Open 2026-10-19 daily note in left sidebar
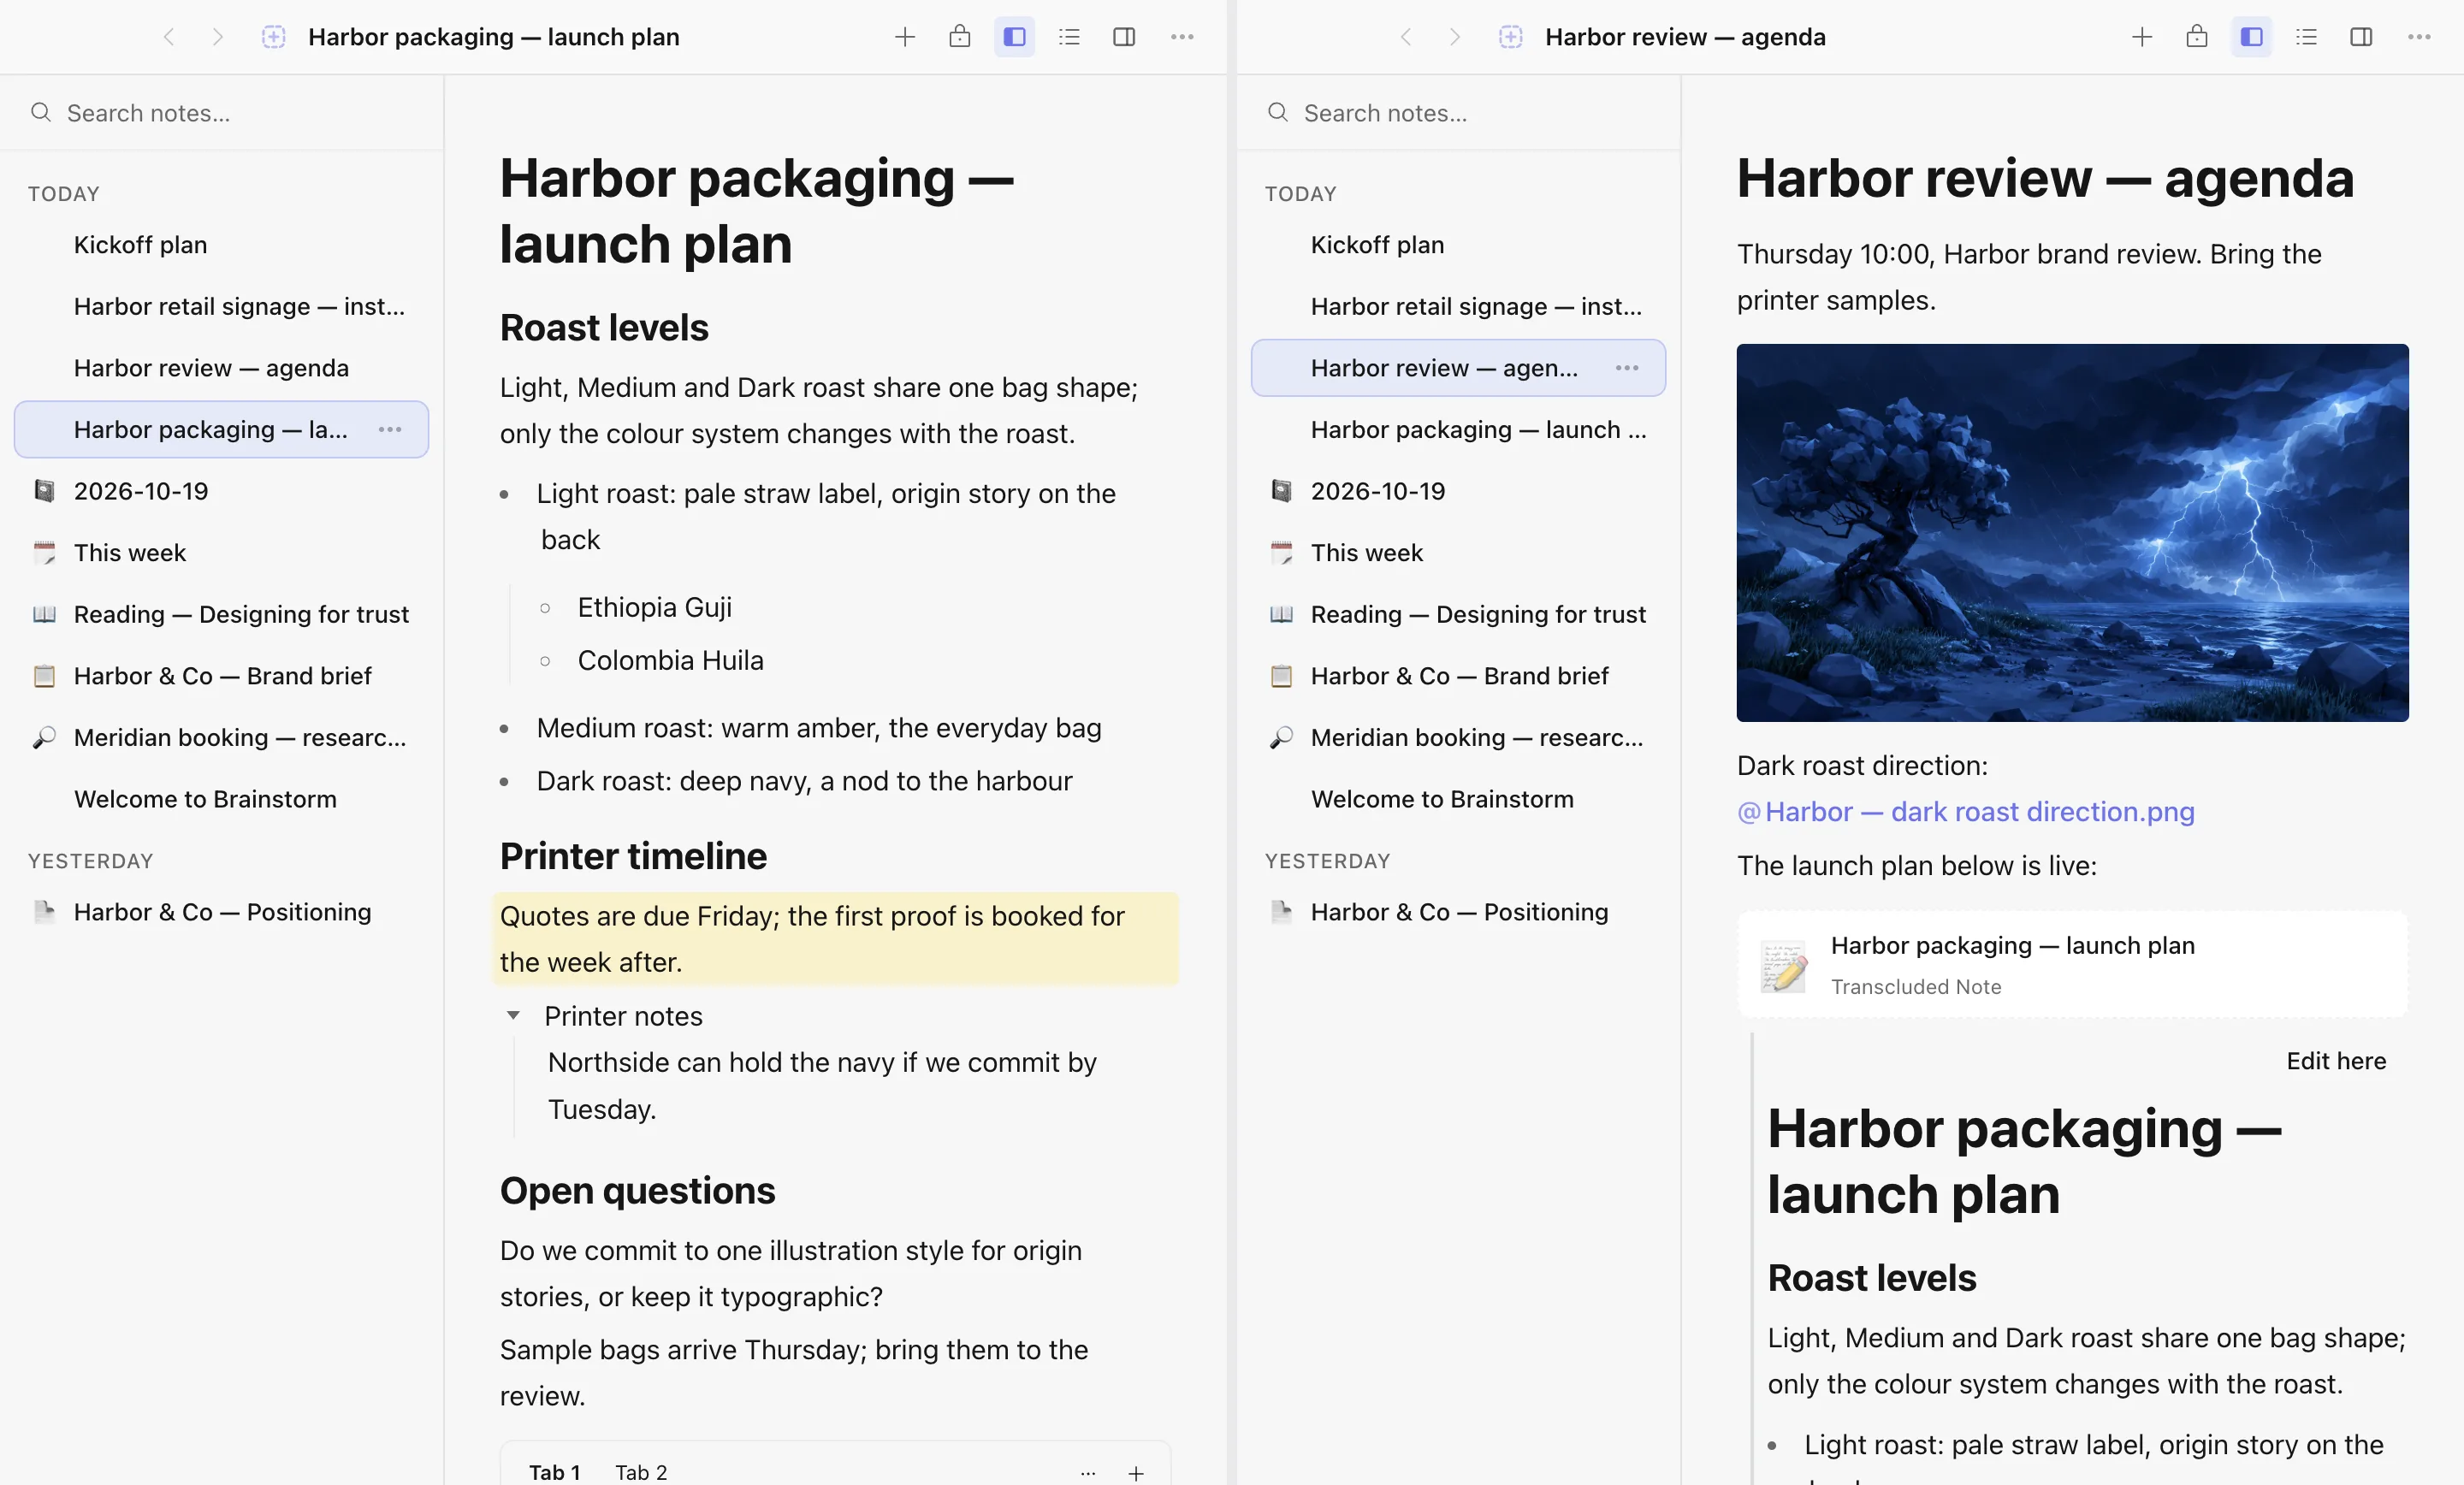 click(221, 491)
